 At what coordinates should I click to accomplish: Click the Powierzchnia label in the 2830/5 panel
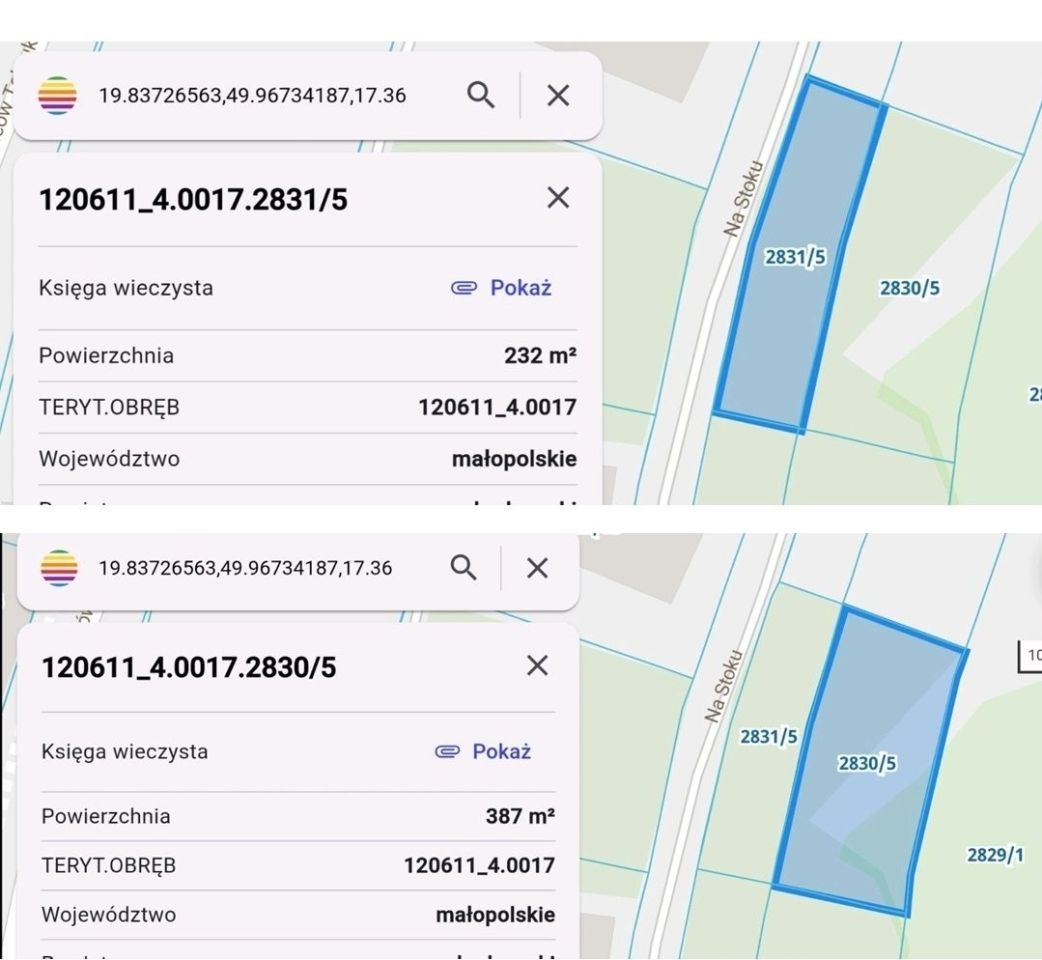pyautogui.click(x=106, y=816)
